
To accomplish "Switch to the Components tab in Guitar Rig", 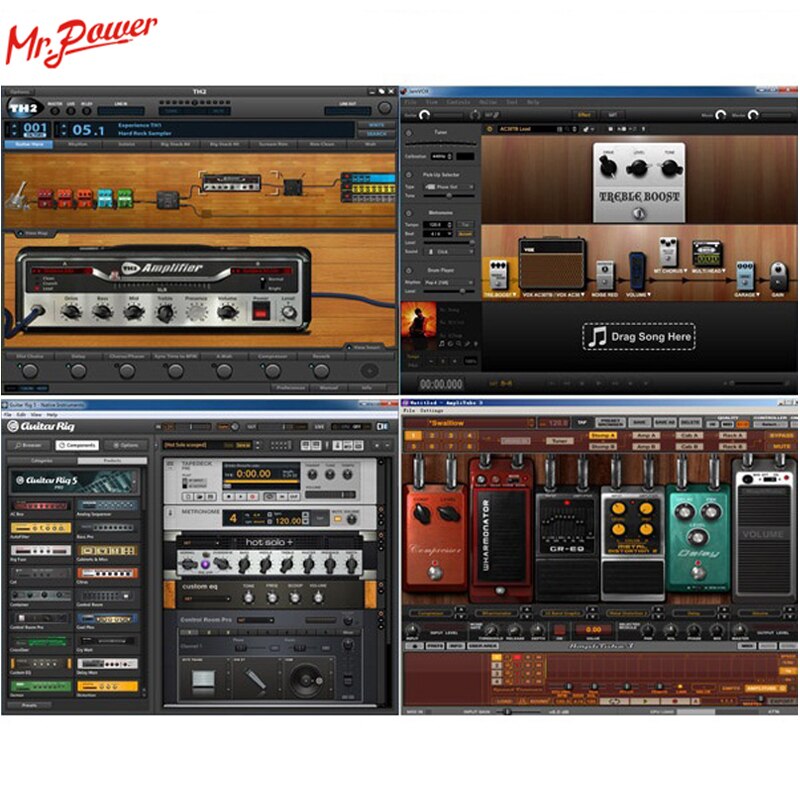I will (76, 445).
